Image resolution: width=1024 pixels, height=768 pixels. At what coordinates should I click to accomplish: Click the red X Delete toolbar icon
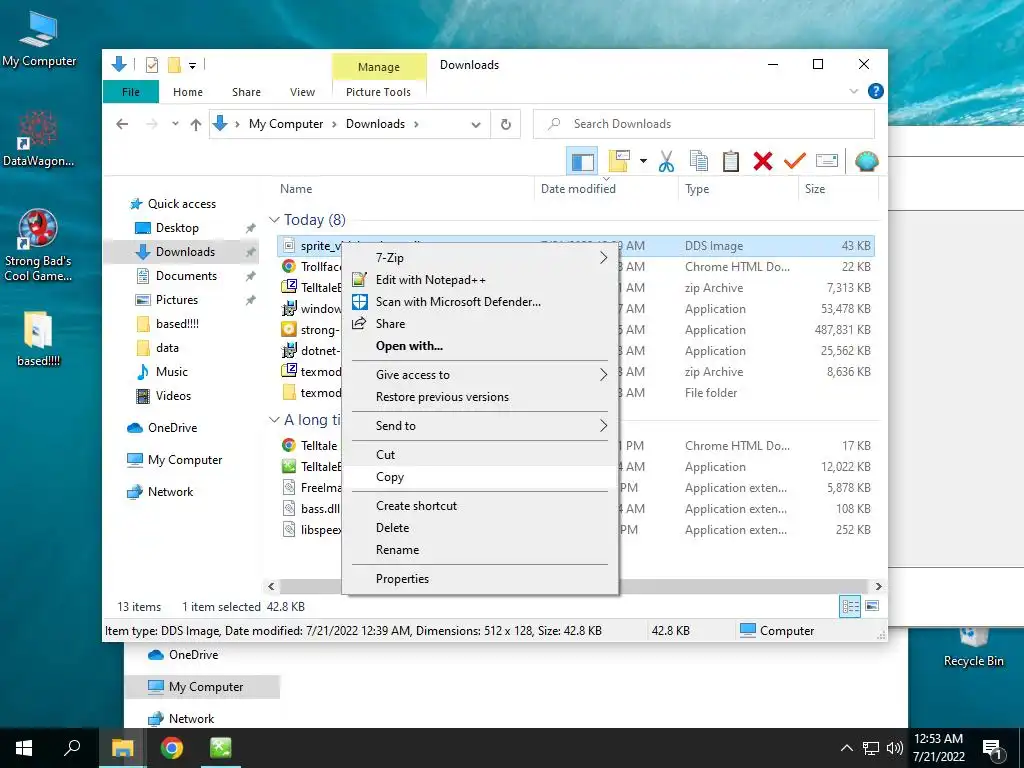tap(763, 161)
